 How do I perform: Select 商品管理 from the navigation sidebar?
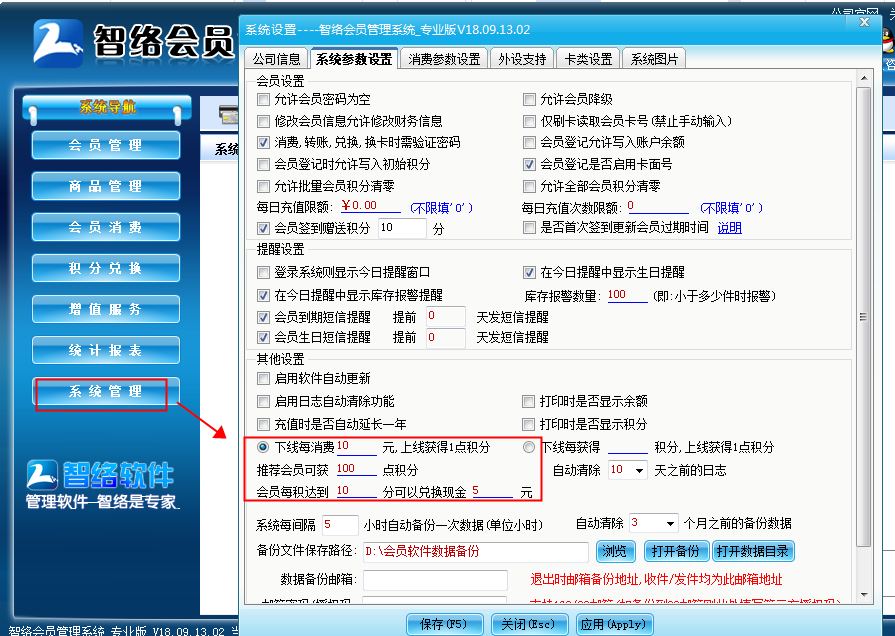[x=105, y=185]
